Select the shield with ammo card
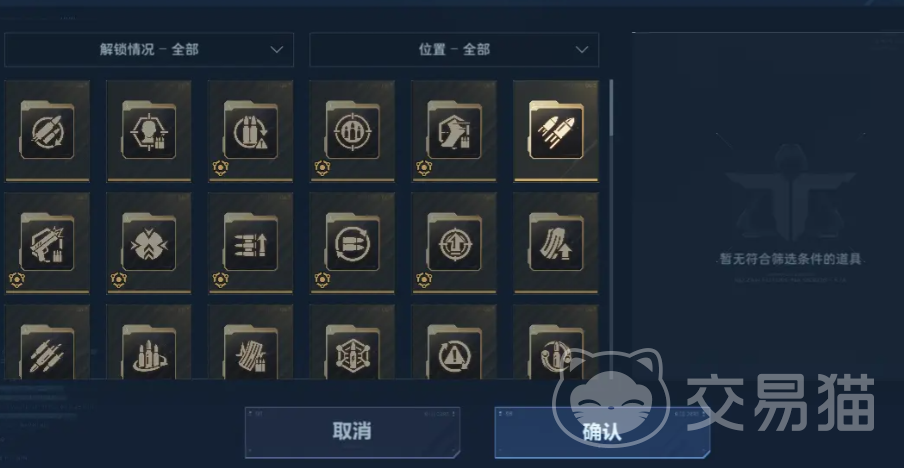 454,131
